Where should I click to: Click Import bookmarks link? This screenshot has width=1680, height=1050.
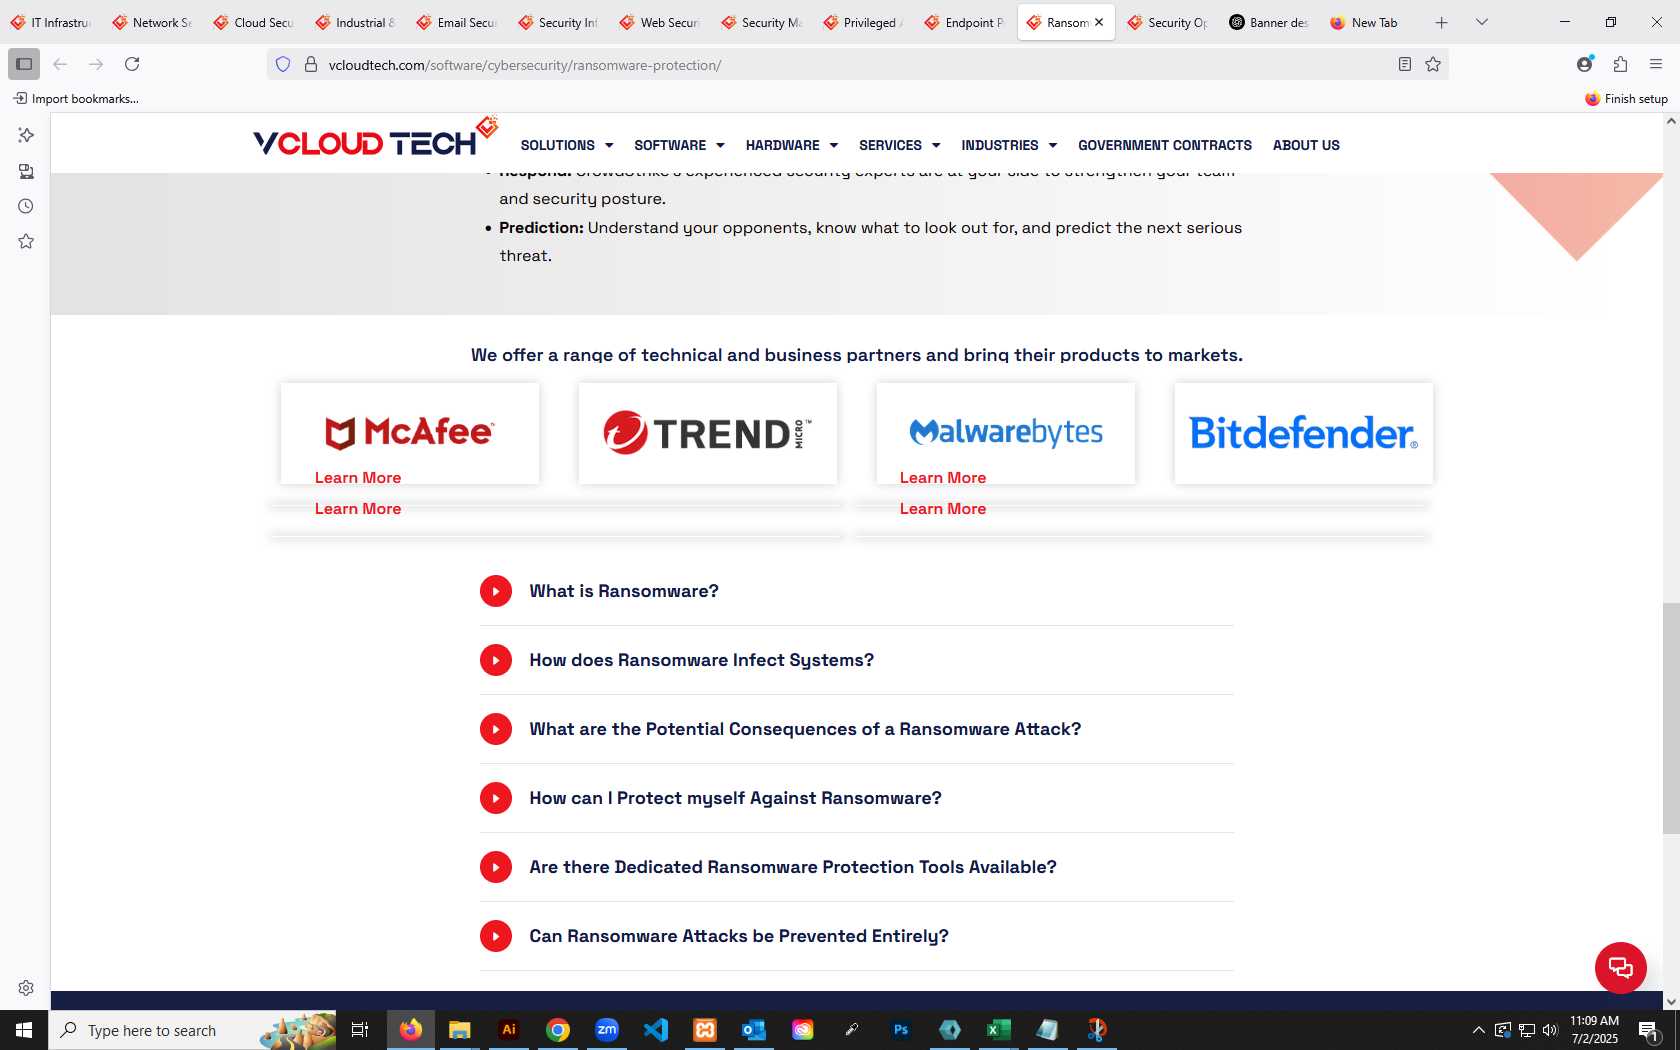coord(76,98)
